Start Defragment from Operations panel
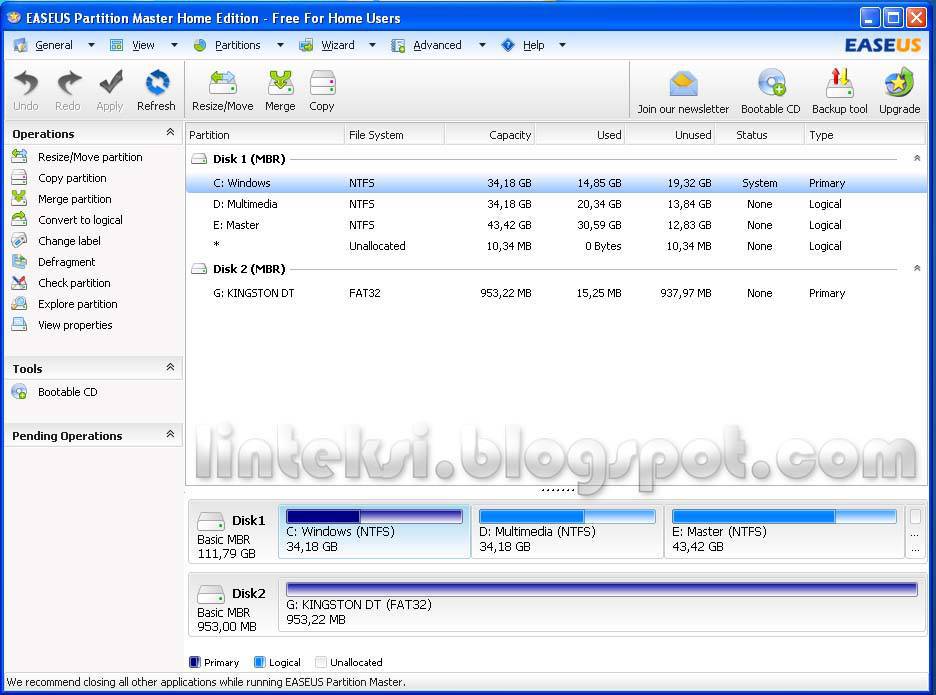The width and height of the screenshot is (936, 695). (x=66, y=262)
